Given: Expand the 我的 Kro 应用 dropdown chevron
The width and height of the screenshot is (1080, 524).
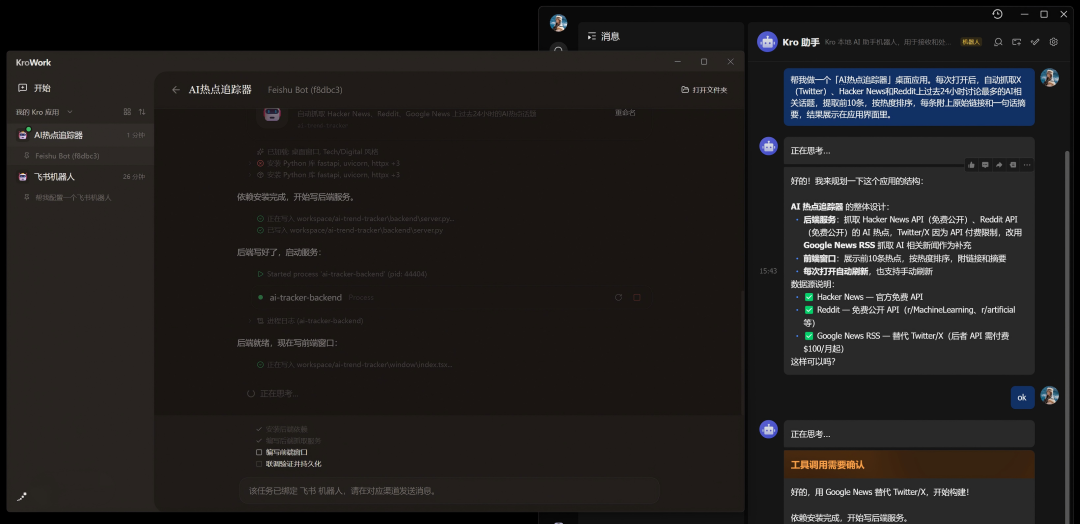Looking at the screenshot, I should [x=70, y=112].
